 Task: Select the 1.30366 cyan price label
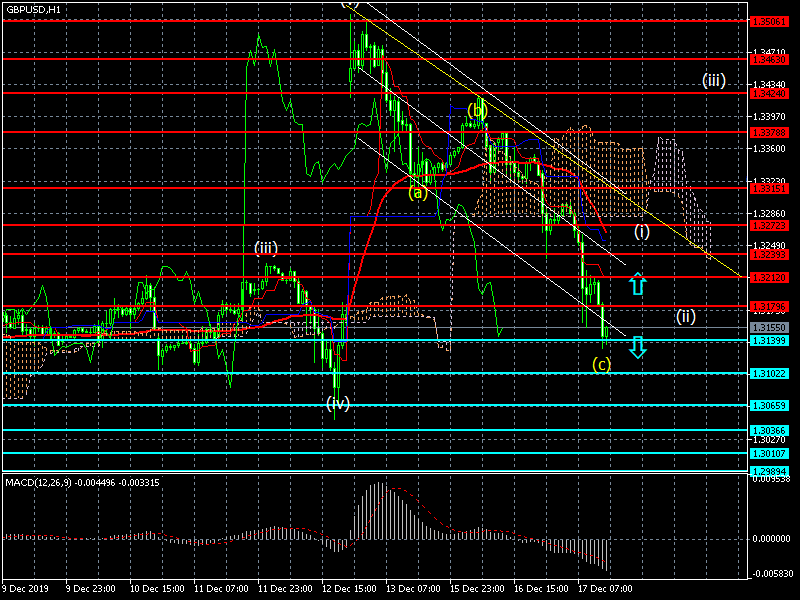769,431
